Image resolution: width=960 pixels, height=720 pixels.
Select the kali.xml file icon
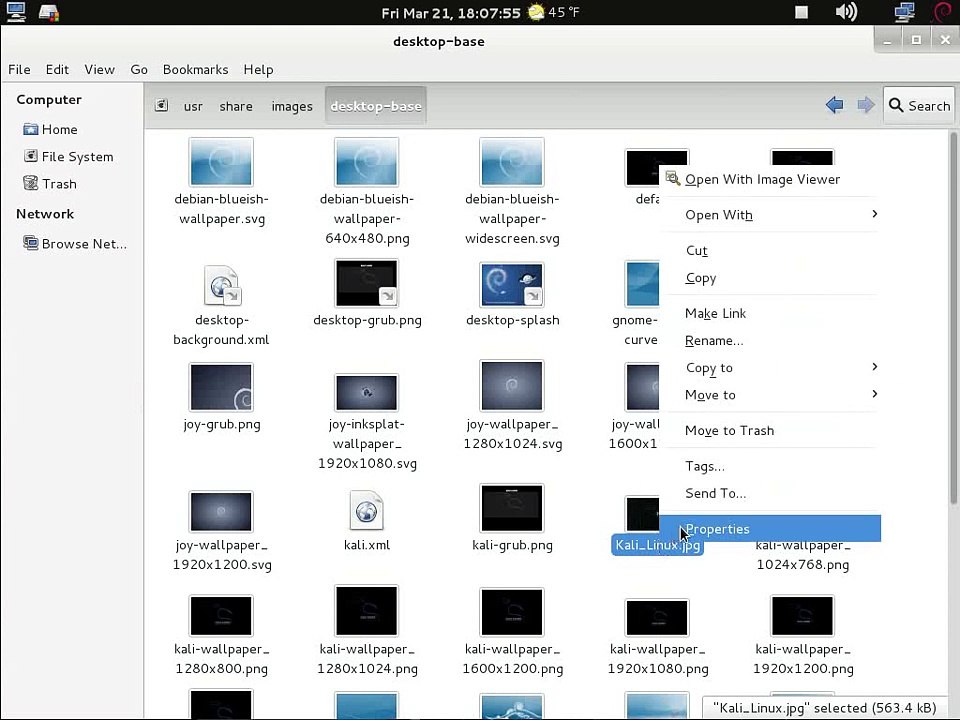pyautogui.click(x=367, y=510)
